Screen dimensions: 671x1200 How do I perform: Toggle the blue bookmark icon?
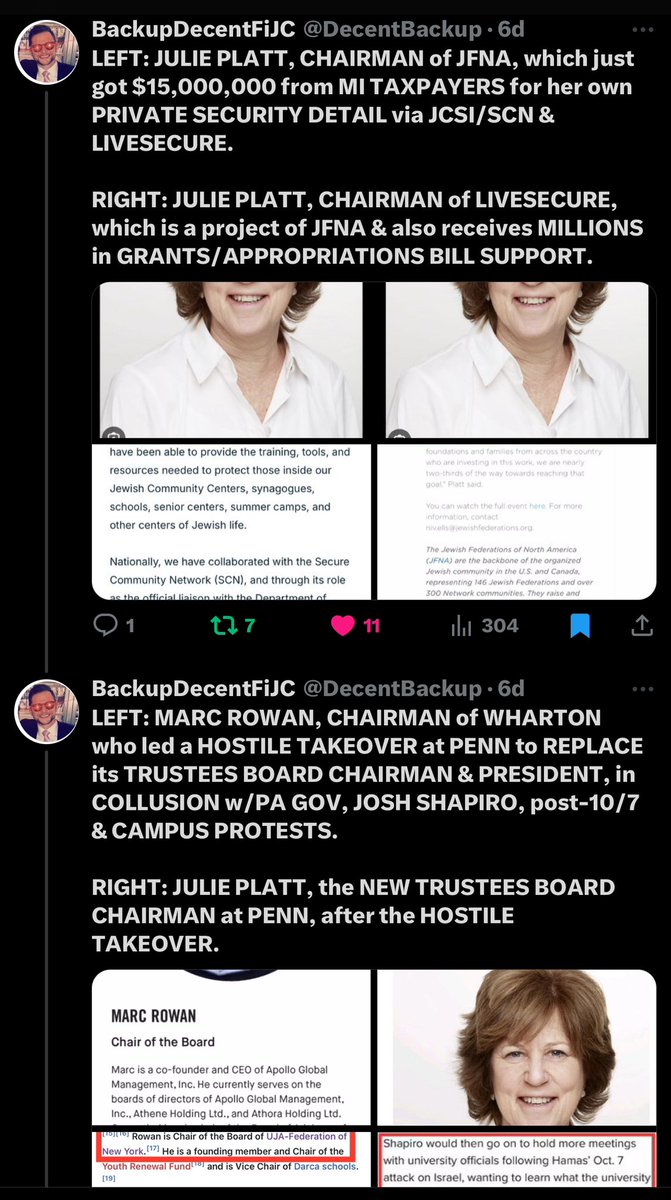click(x=580, y=626)
